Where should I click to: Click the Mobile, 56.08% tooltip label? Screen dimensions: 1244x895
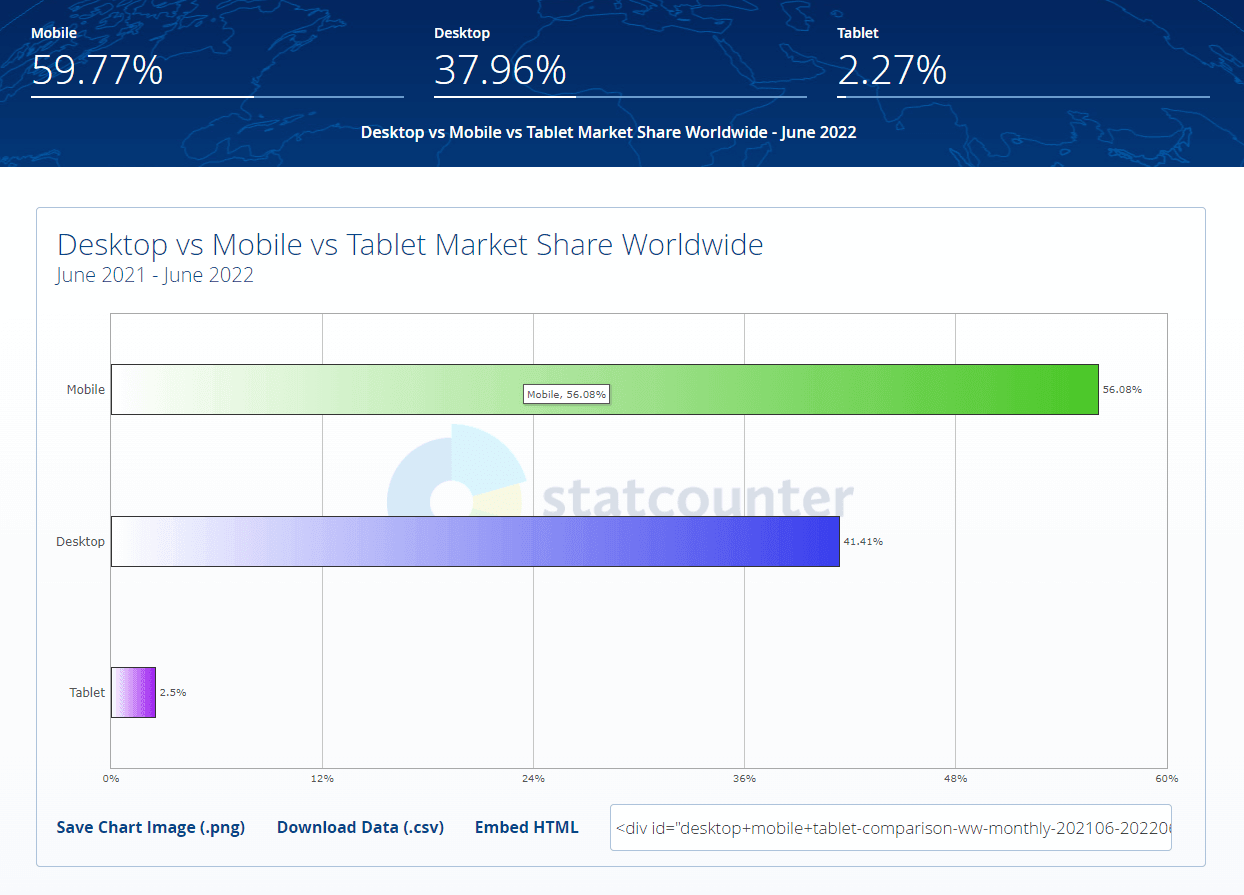566,394
